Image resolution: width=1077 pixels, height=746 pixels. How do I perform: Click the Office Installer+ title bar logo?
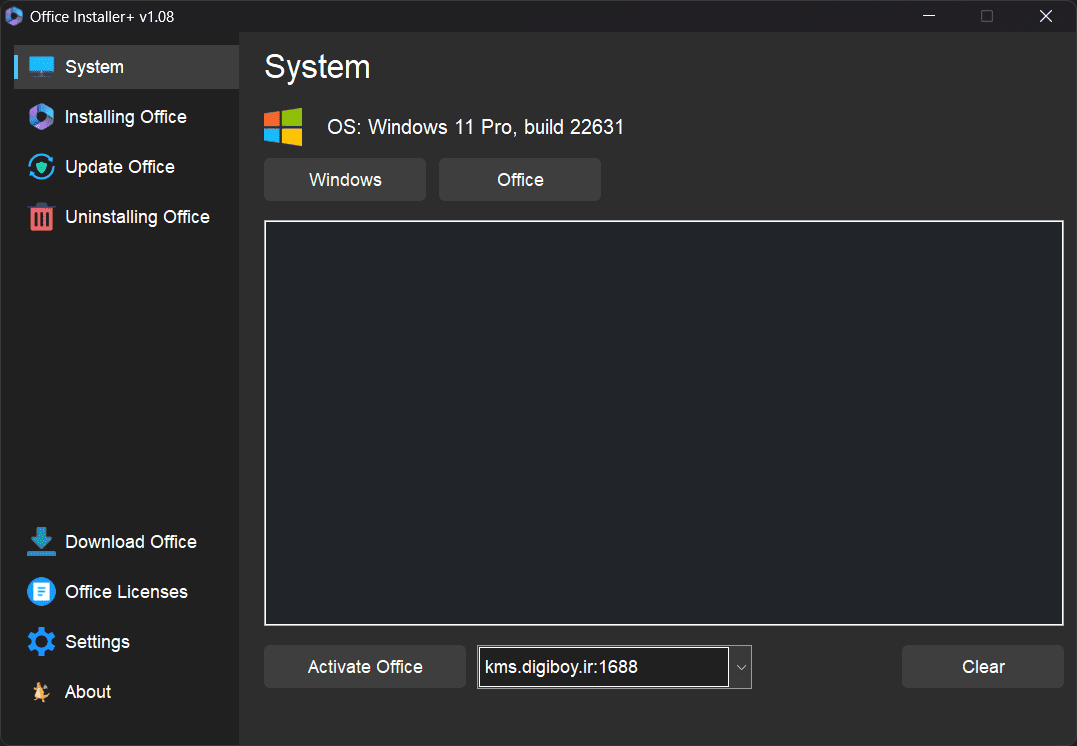14,16
